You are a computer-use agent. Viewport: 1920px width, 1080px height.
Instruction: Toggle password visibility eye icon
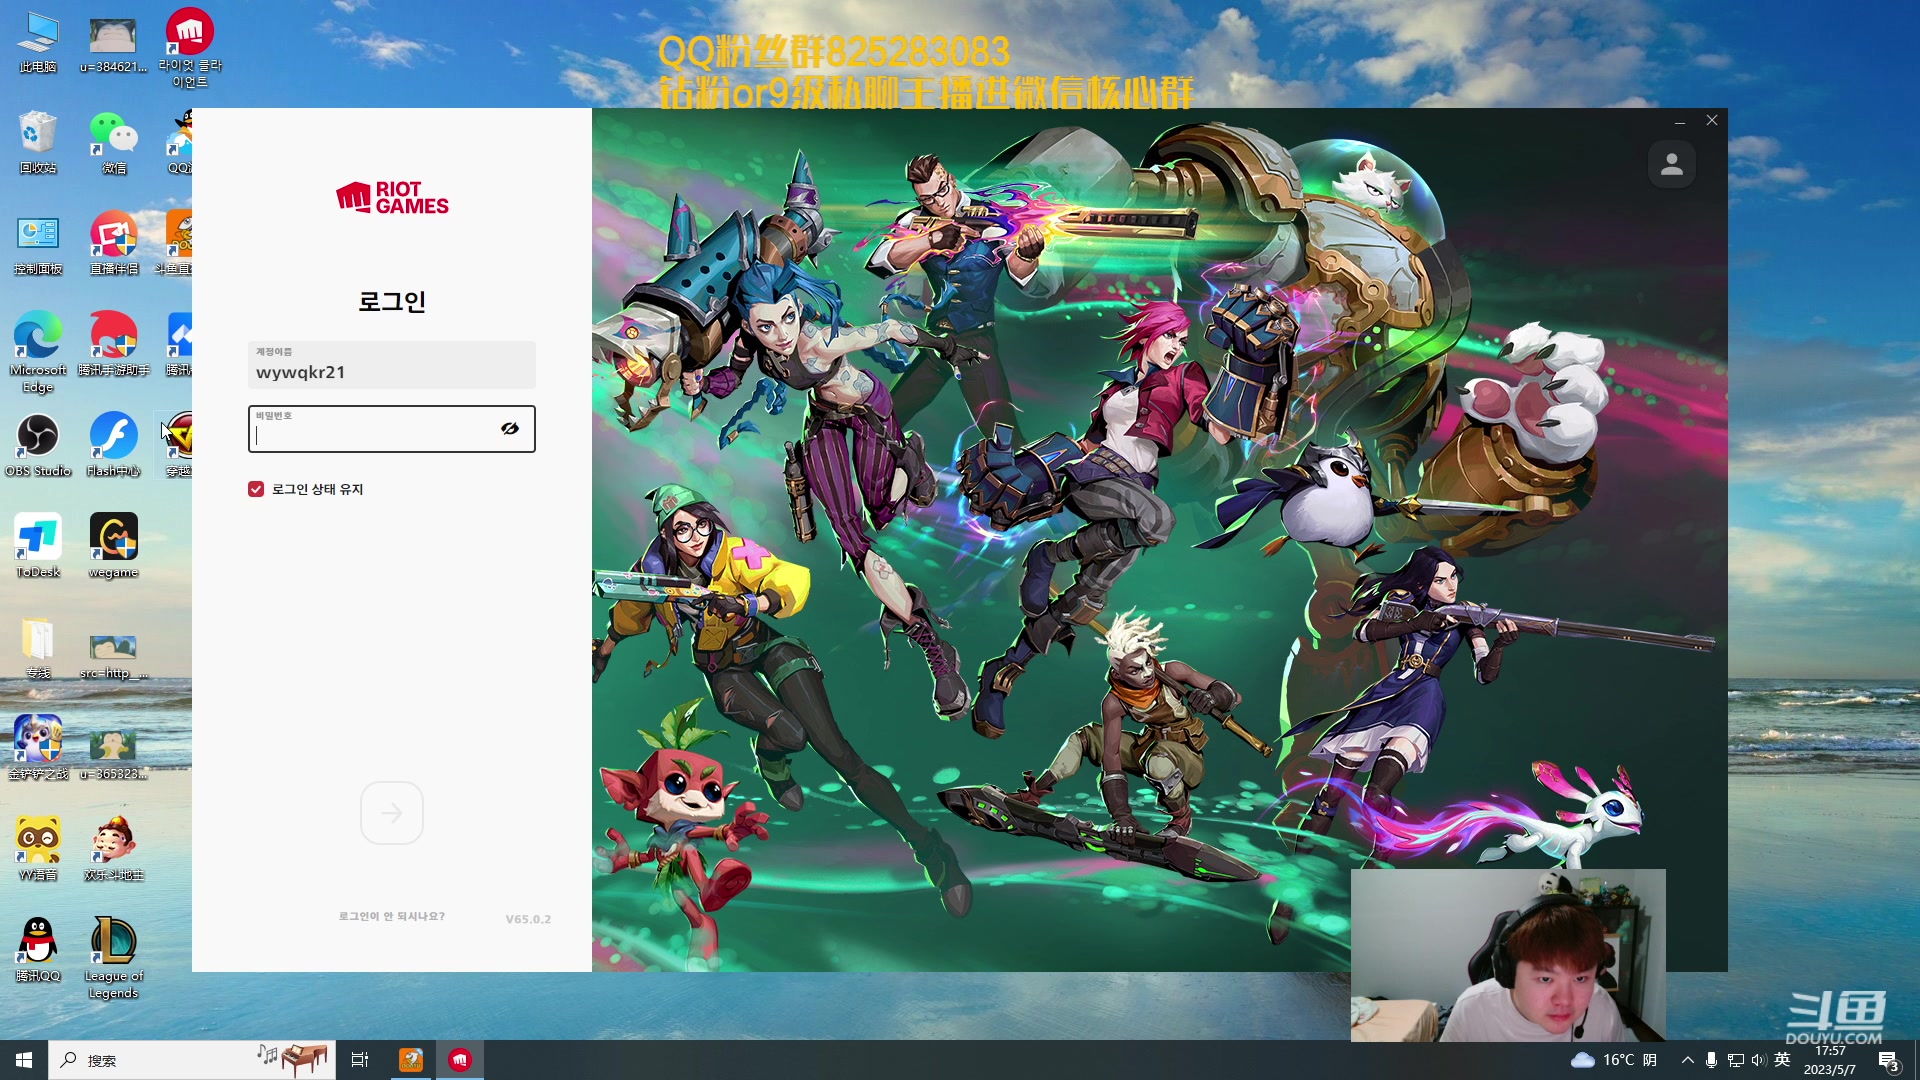pos(510,429)
